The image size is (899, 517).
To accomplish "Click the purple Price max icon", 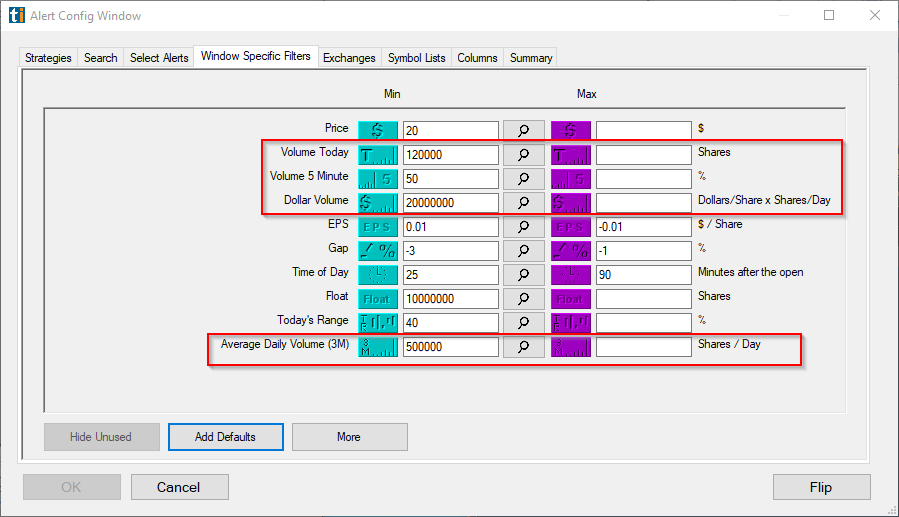I will 570,130.
